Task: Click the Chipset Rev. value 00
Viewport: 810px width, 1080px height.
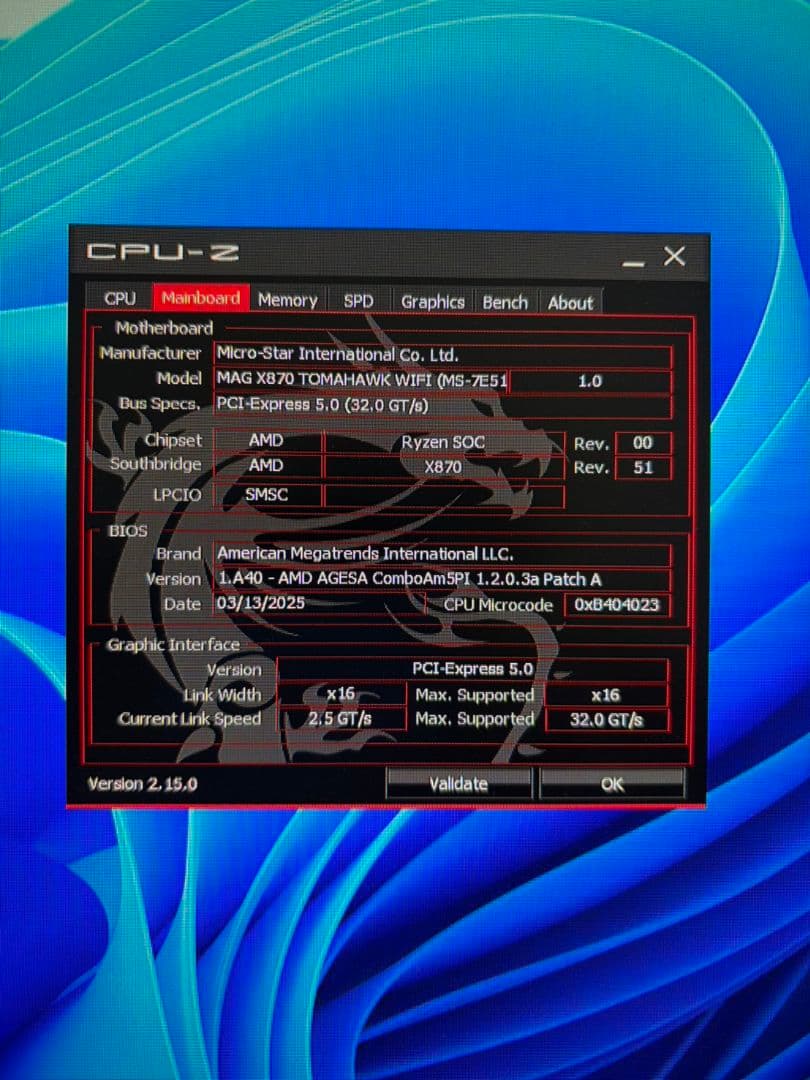Action: tap(643, 443)
